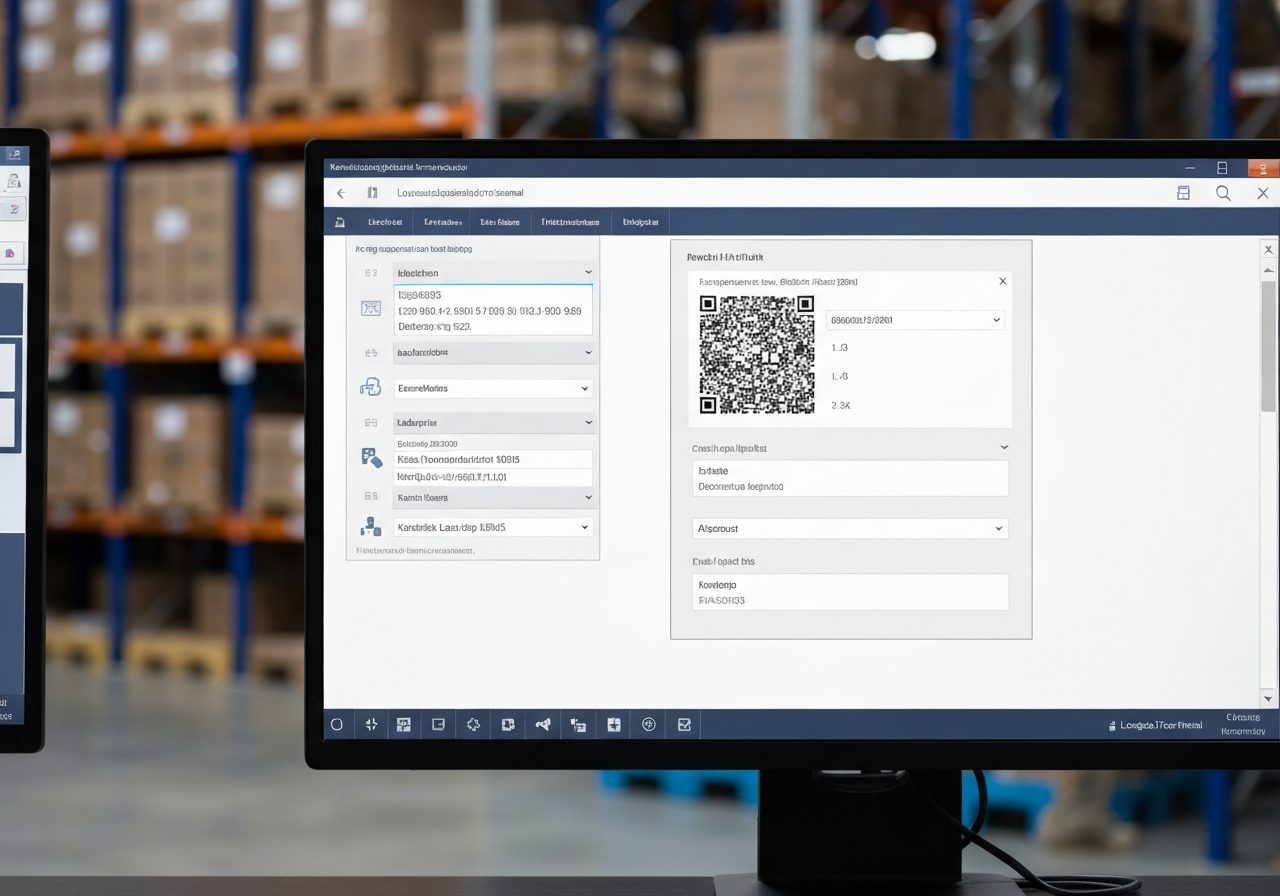Image resolution: width=1280 pixels, height=896 pixels.
Task: Click the Enab f opact bhs label
Action: point(723,561)
